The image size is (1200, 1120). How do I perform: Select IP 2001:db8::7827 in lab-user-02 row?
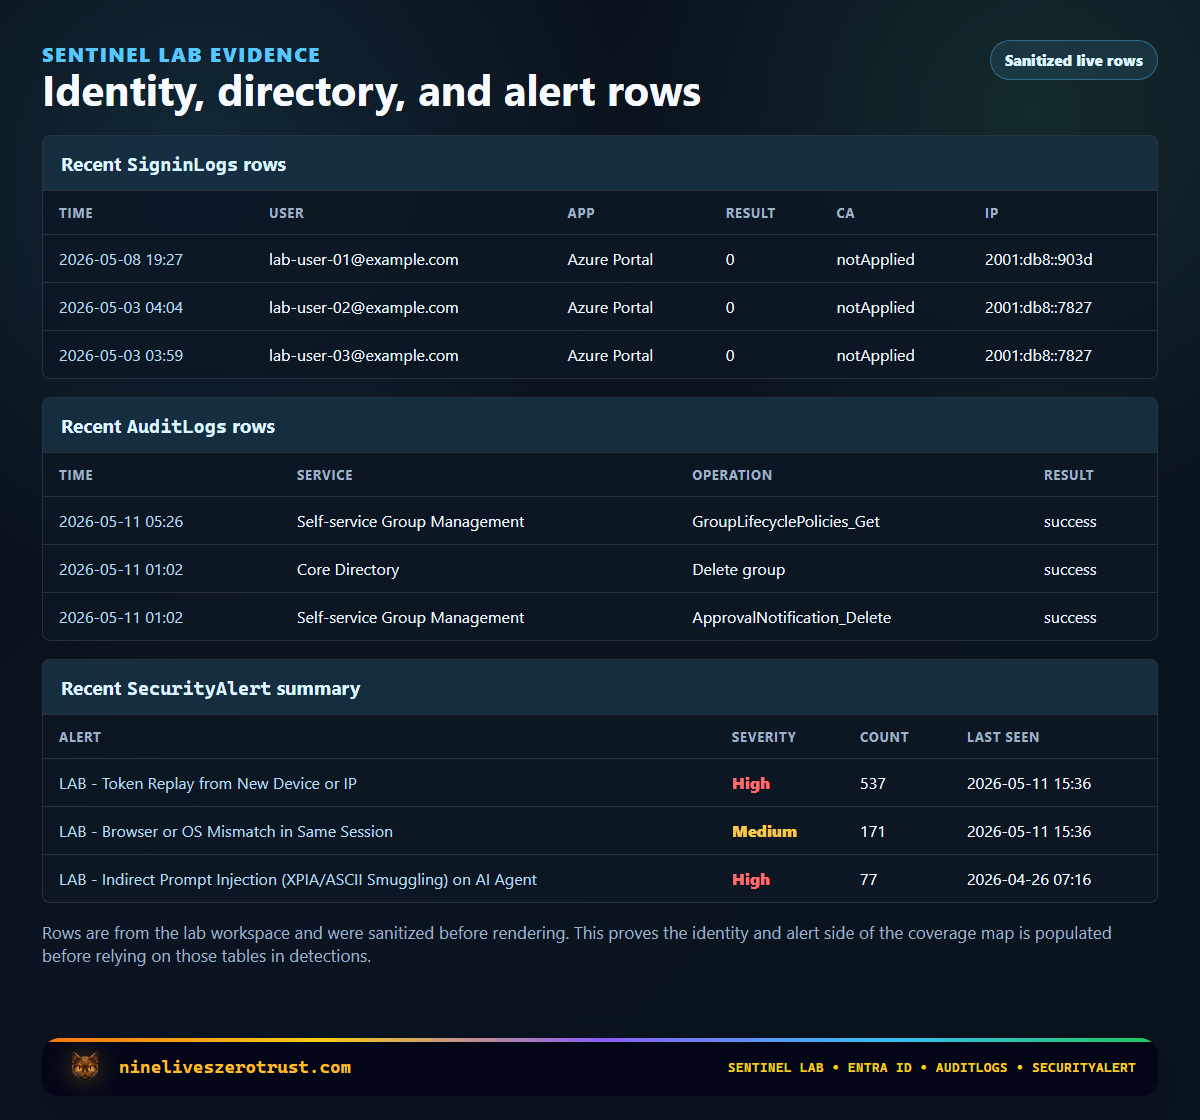click(x=1038, y=307)
